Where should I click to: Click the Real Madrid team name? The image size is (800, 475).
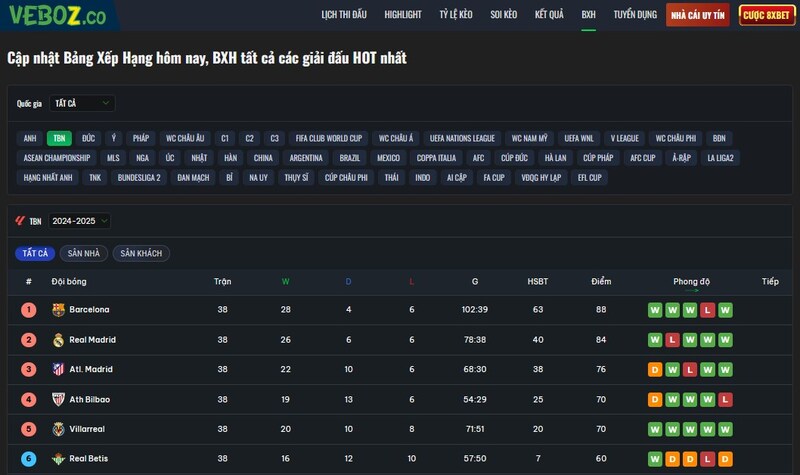click(x=92, y=340)
